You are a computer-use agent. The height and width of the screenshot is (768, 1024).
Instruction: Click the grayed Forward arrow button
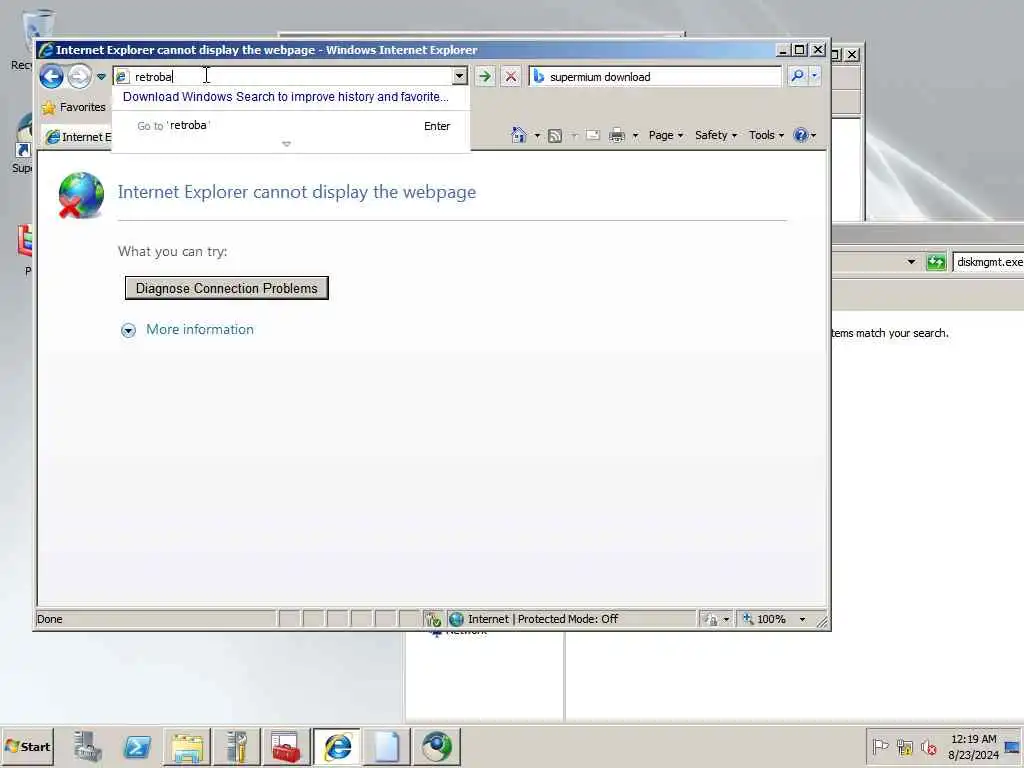click(80, 76)
